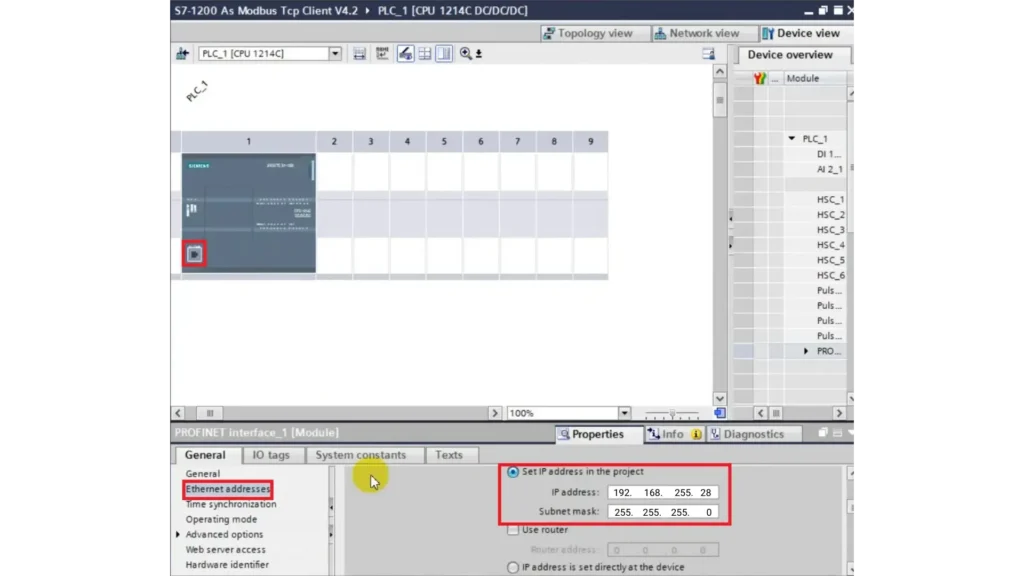
Task: Click the vertical split view icon
Action: click(443, 53)
